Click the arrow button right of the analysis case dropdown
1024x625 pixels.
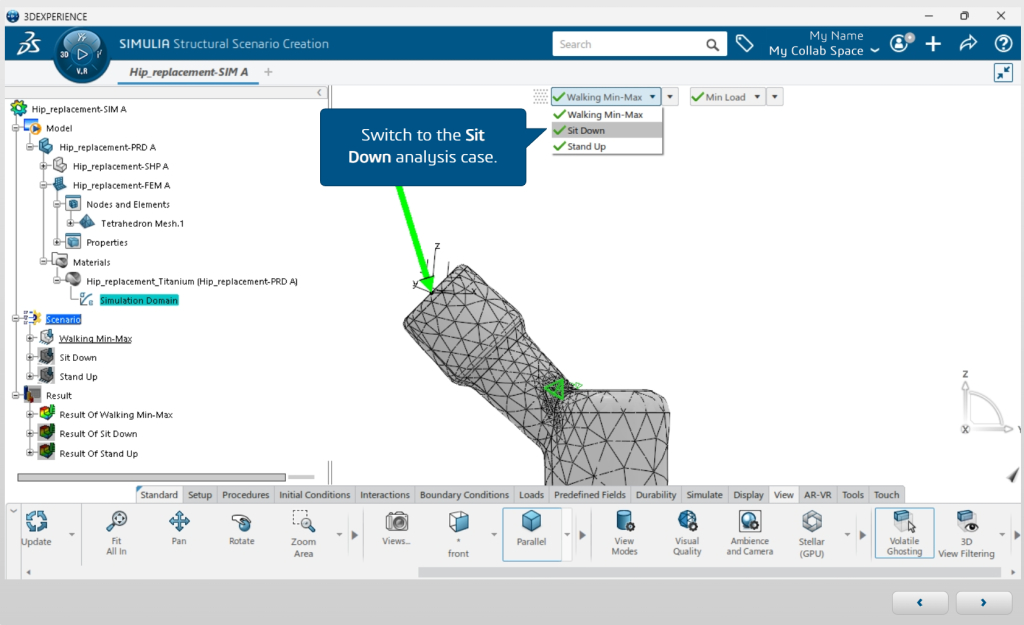point(670,97)
